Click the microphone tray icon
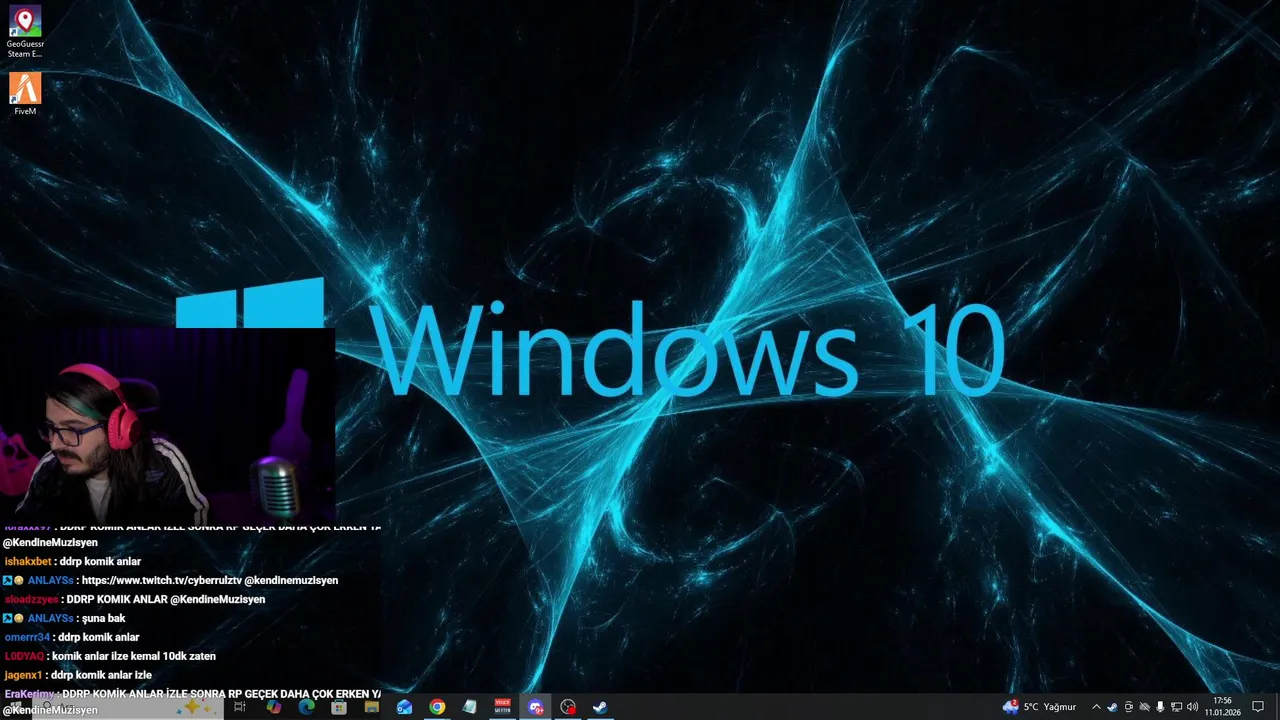 point(1160,707)
